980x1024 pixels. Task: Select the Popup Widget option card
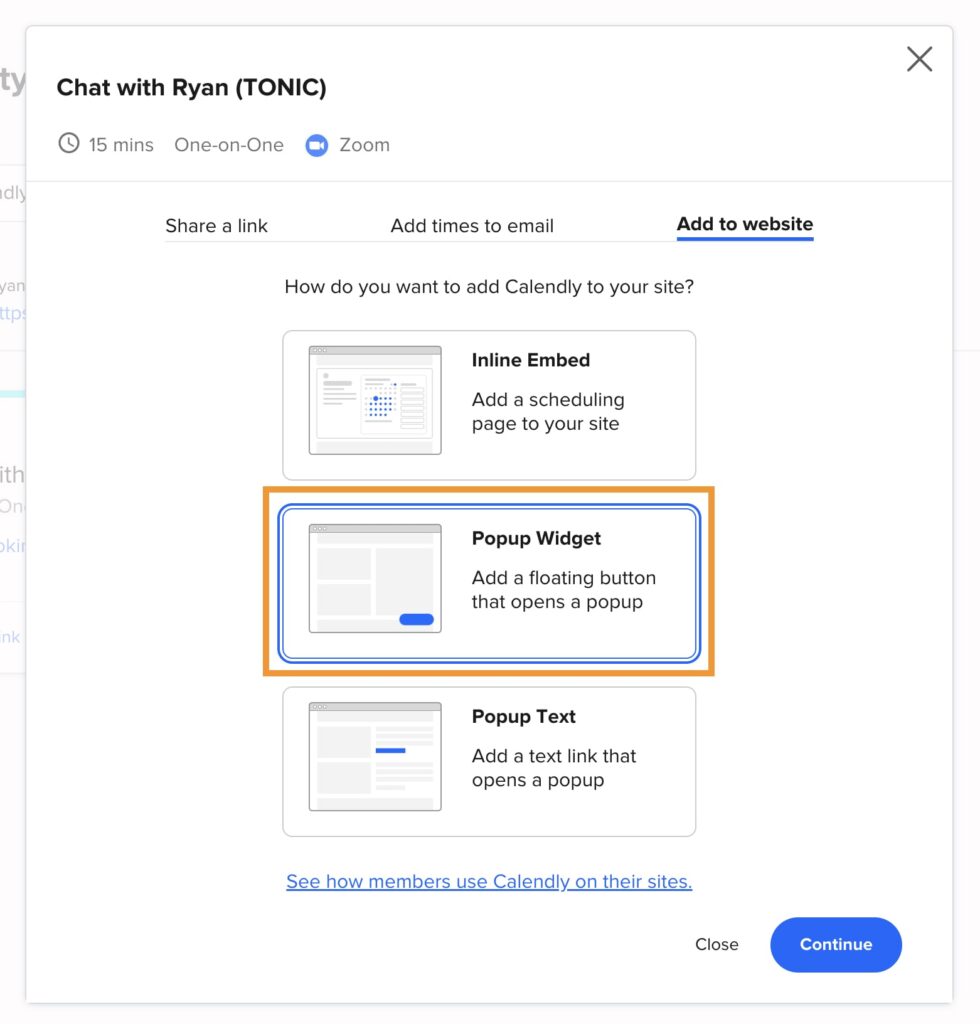click(x=489, y=583)
